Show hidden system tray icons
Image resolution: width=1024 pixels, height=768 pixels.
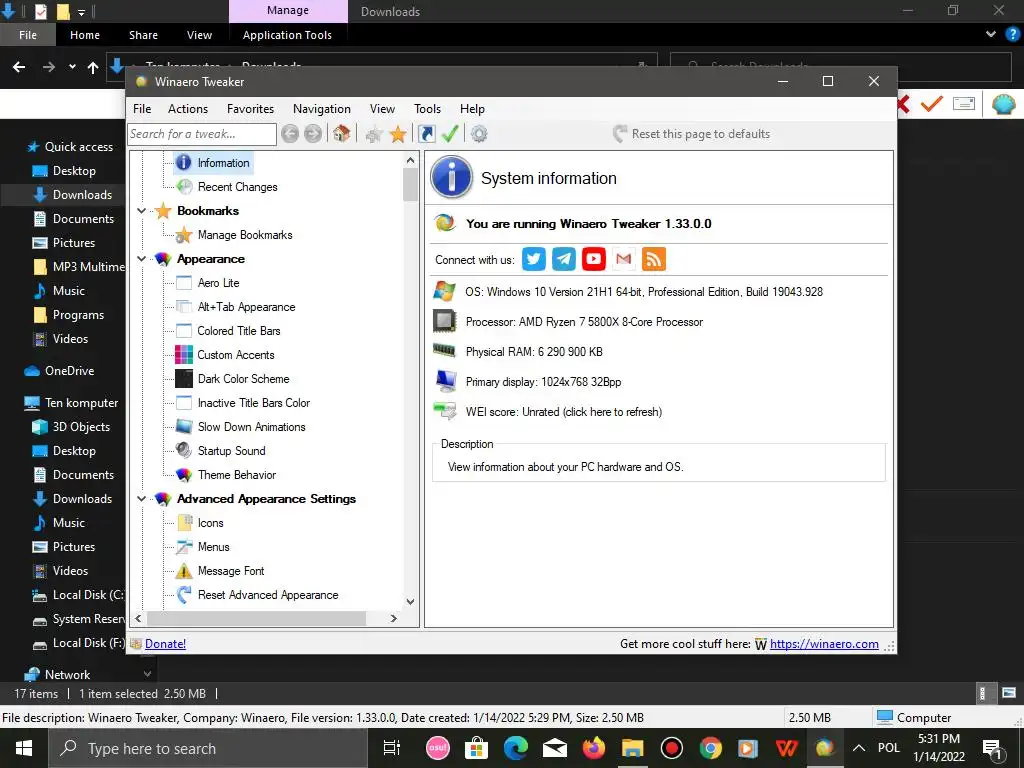pos(859,748)
